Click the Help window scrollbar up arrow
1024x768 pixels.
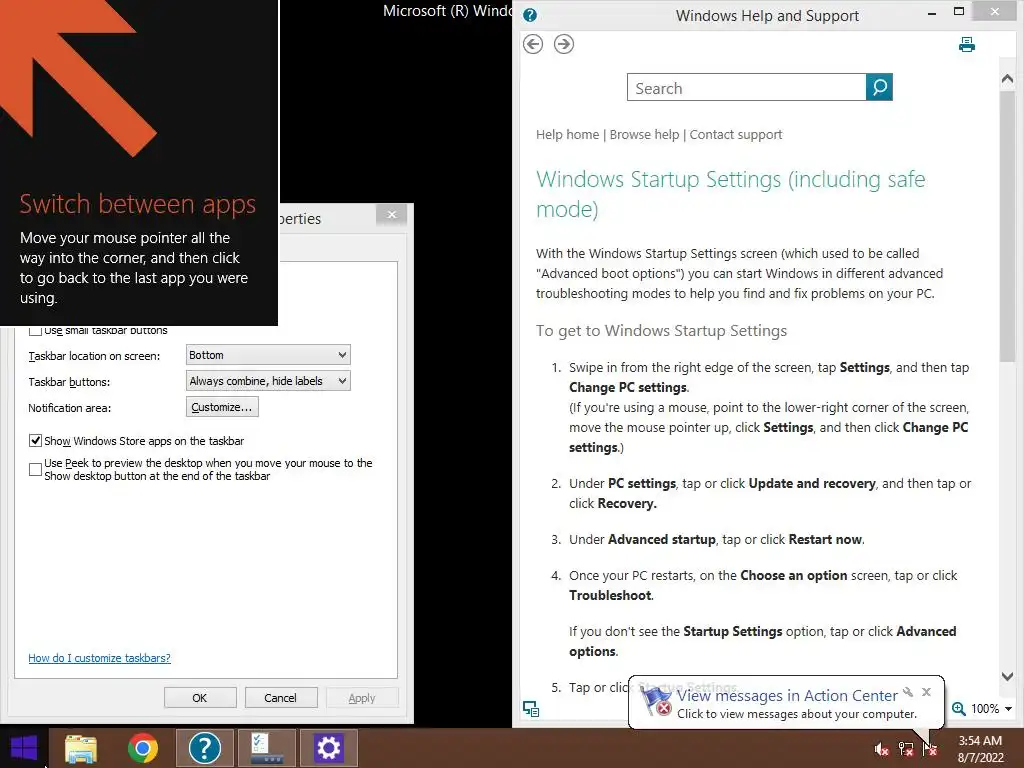tap(1008, 80)
